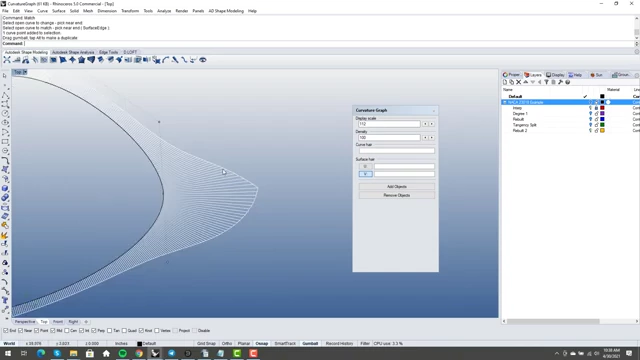Open command history dropdown arrow
The width and height of the screenshot is (640, 360).
tap(636, 44)
